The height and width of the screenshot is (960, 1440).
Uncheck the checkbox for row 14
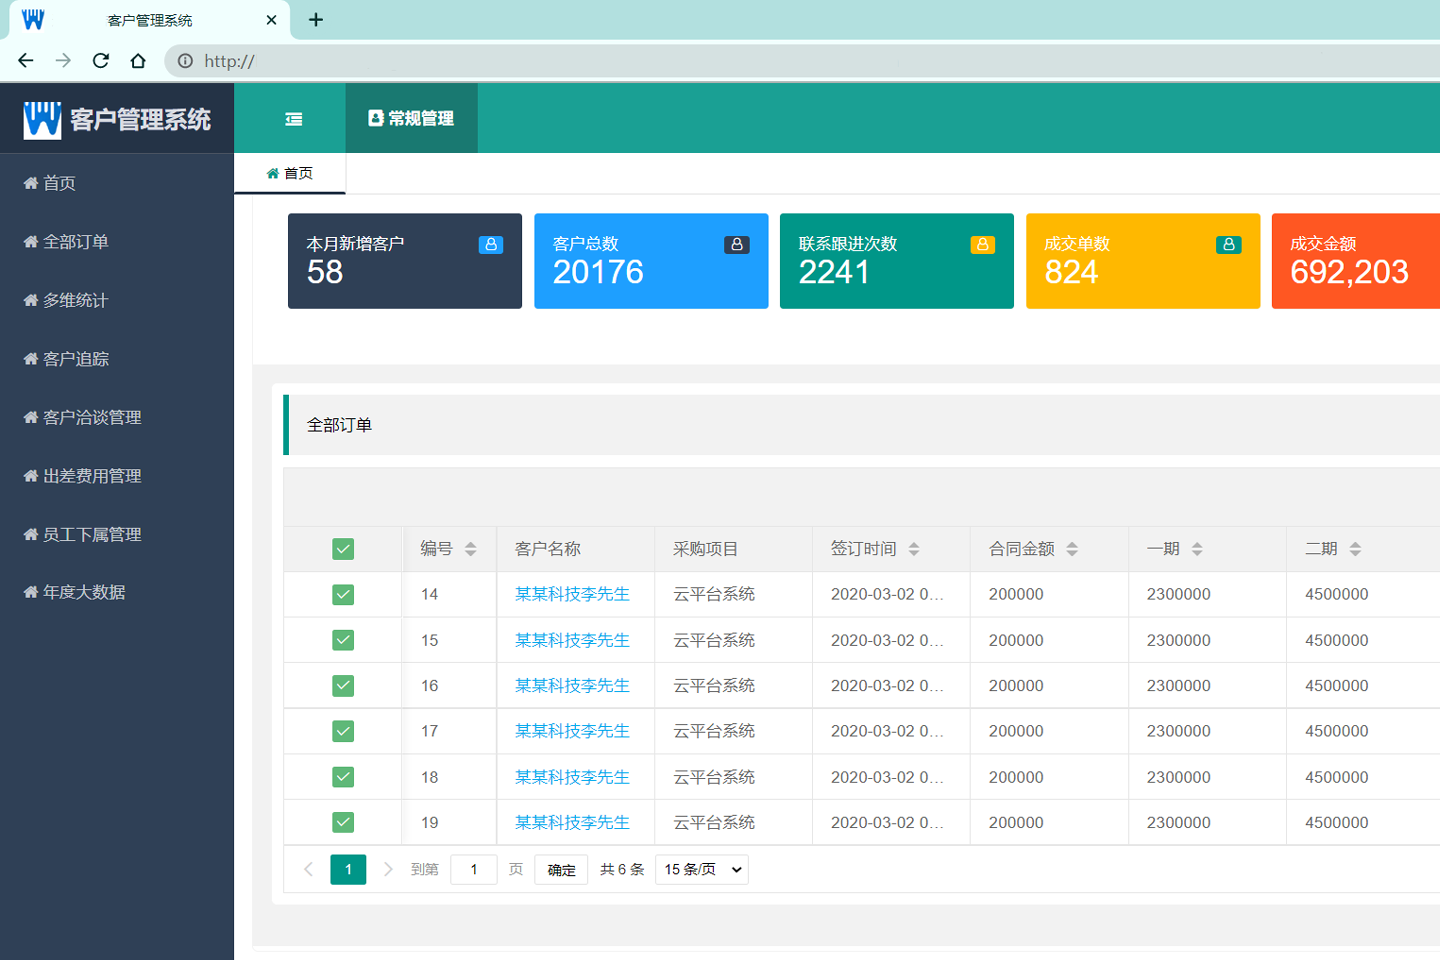point(343,595)
